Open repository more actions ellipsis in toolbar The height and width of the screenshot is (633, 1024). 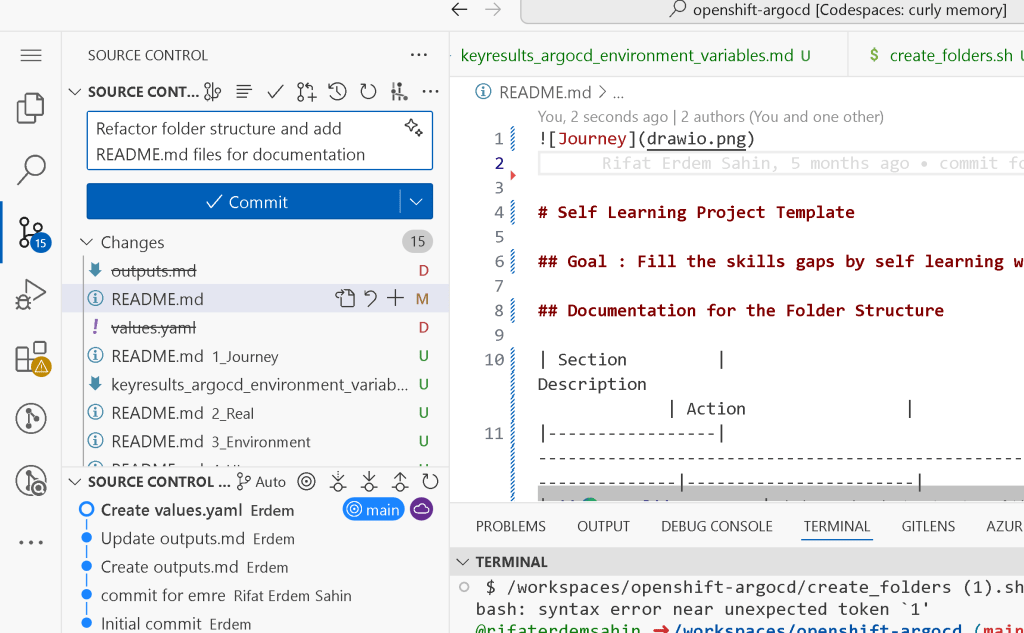coord(430,92)
